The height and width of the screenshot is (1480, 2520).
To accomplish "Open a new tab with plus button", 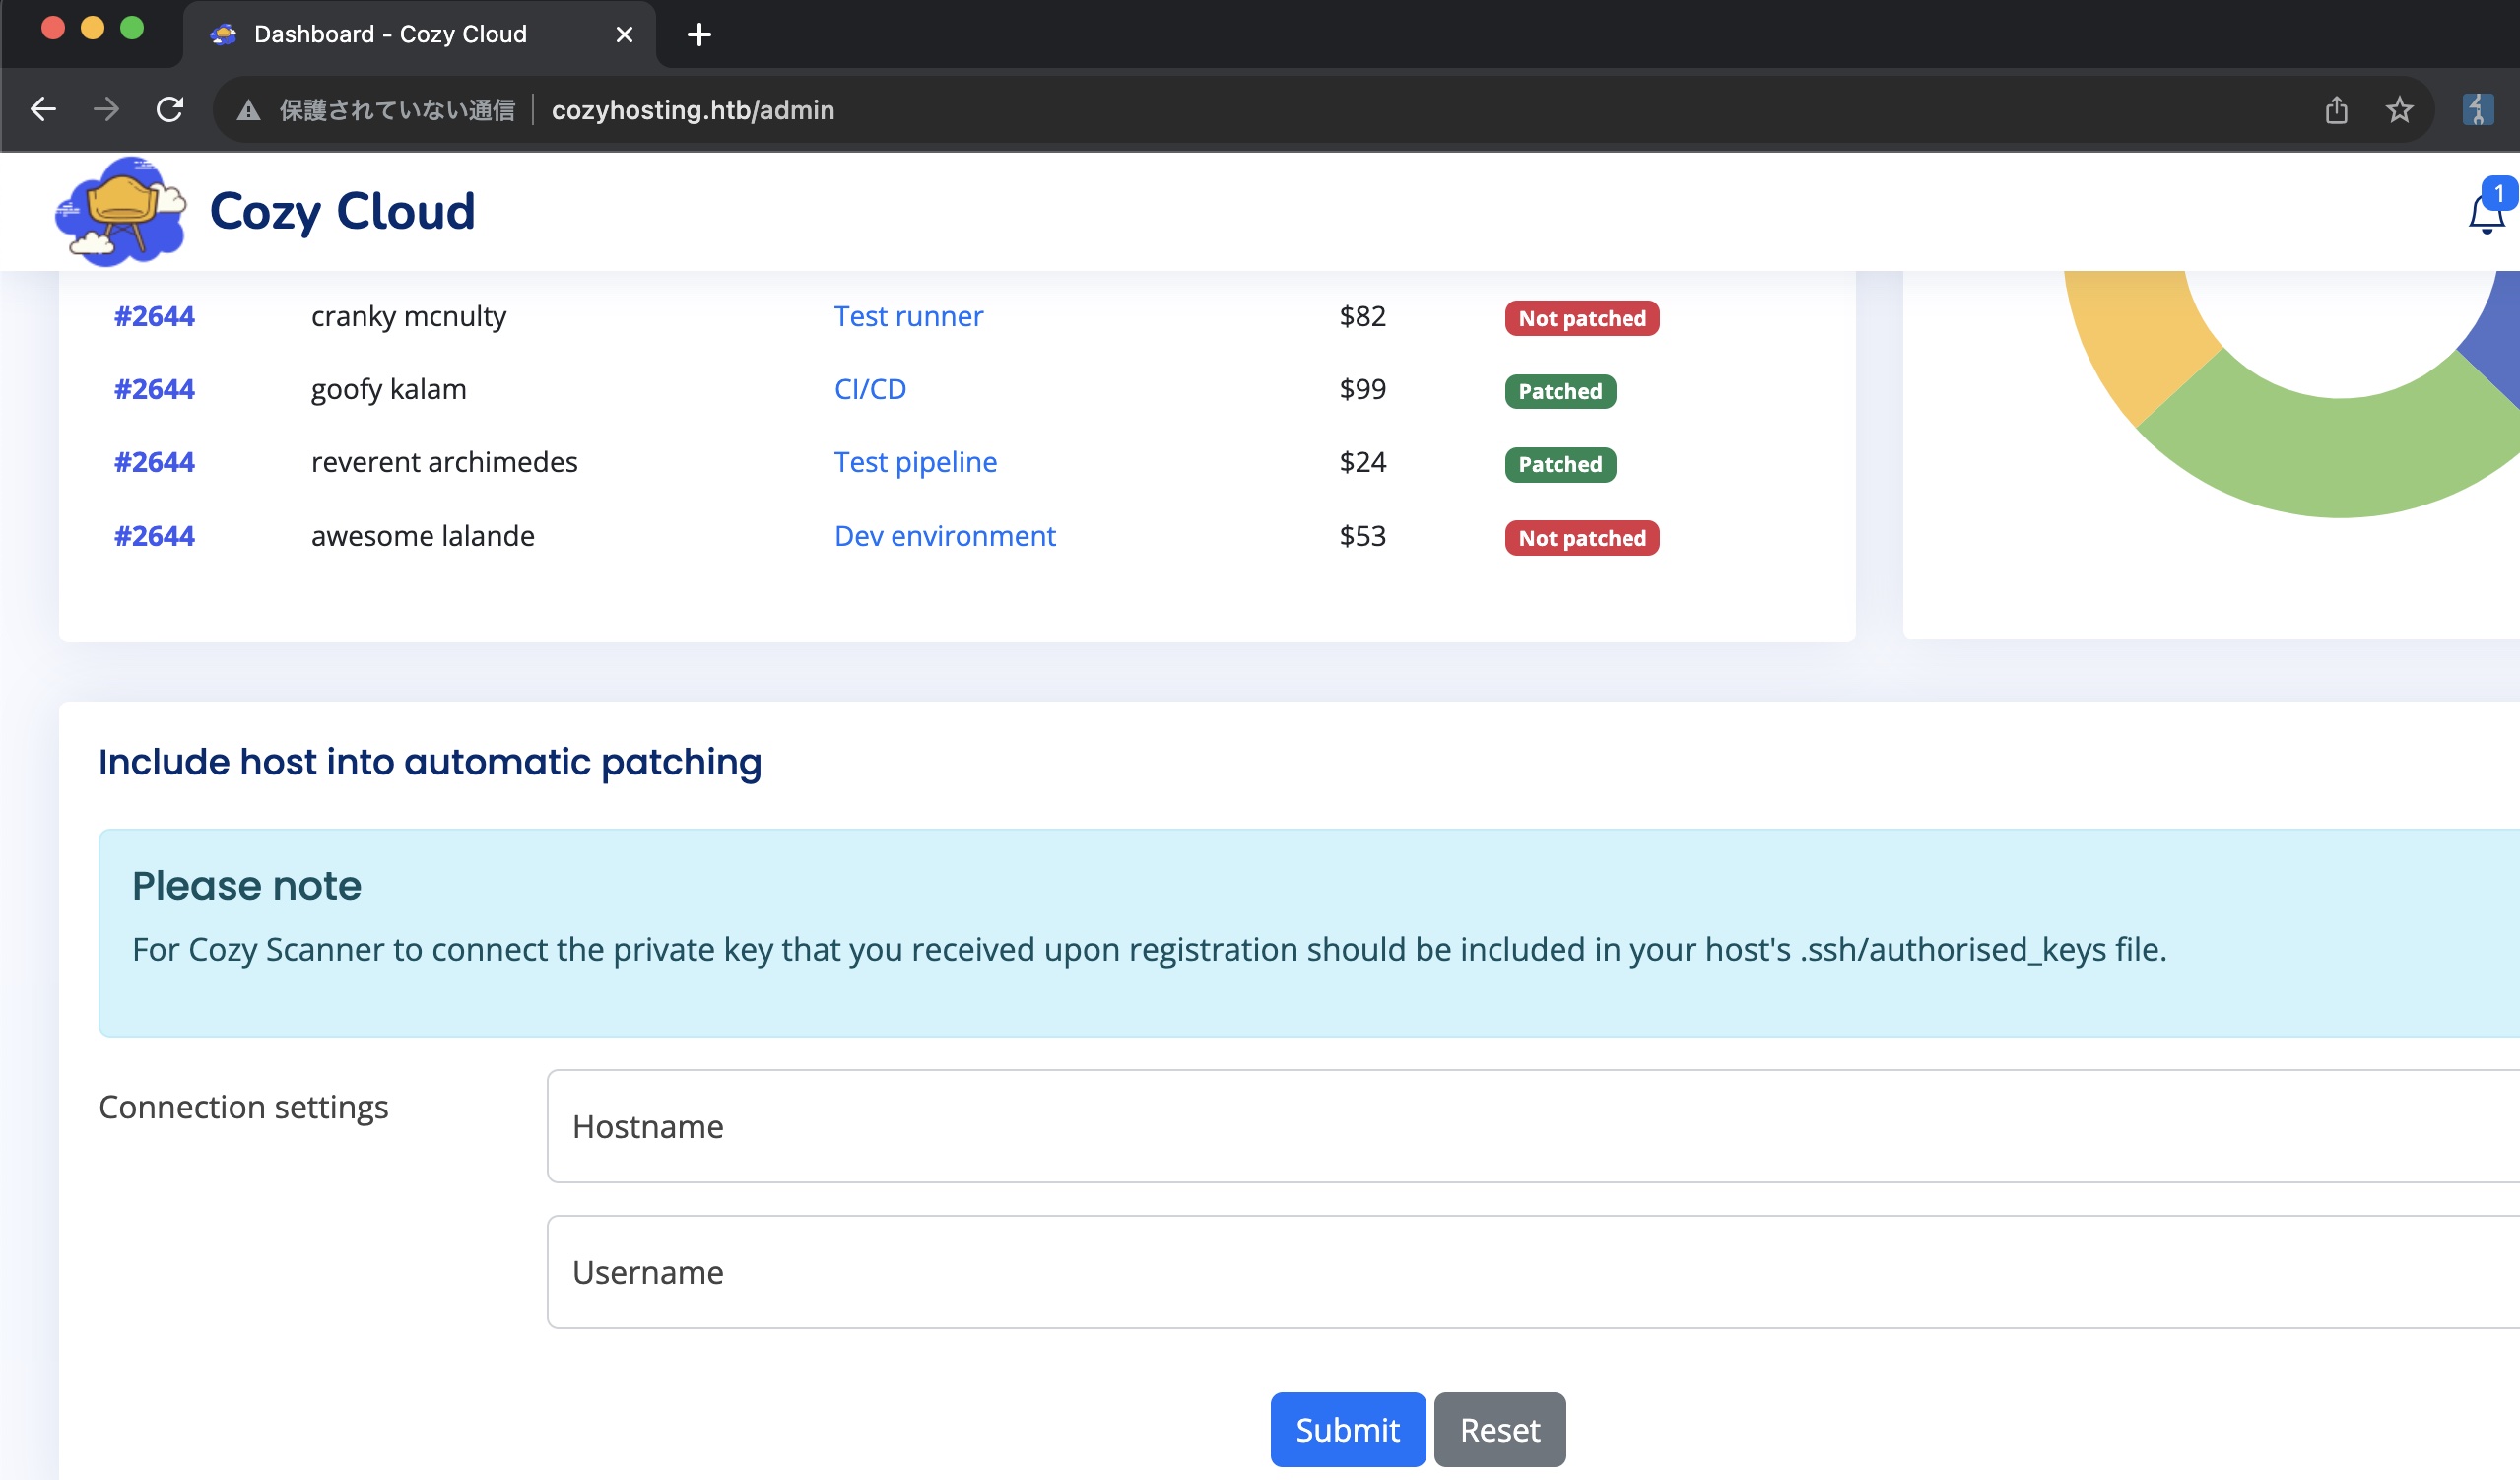I will pyautogui.click(x=699, y=35).
